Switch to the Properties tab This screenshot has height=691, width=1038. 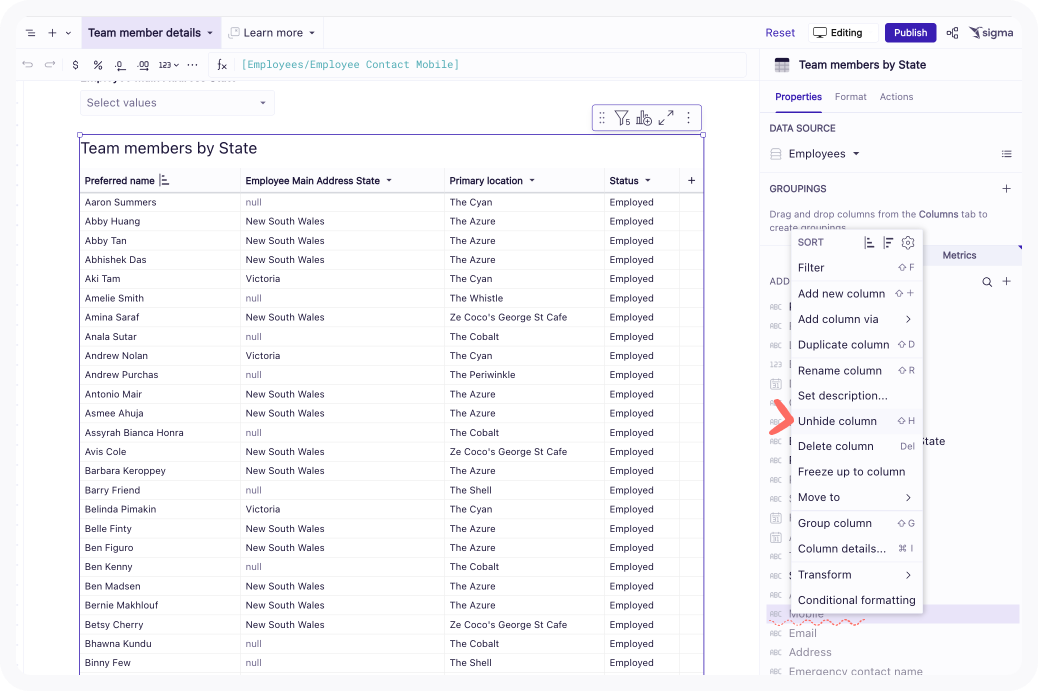(798, 97)
